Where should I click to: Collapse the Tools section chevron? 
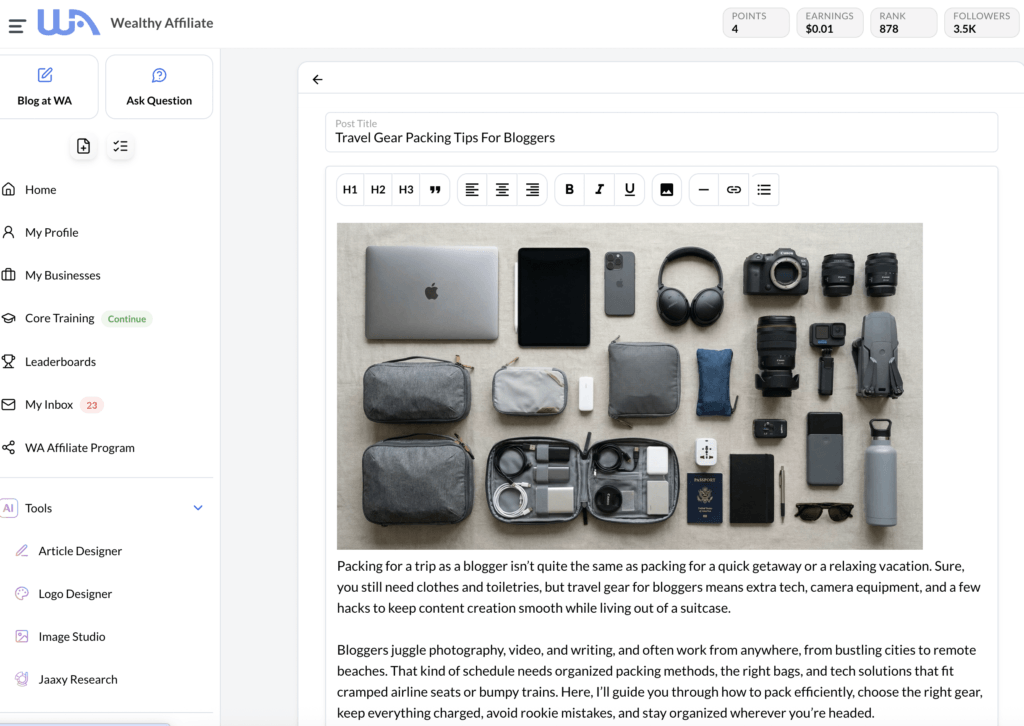[198, 508]
